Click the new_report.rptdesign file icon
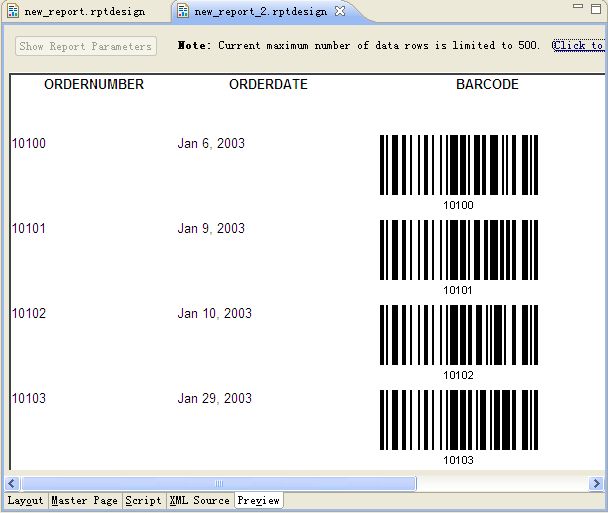 (14, 12)
